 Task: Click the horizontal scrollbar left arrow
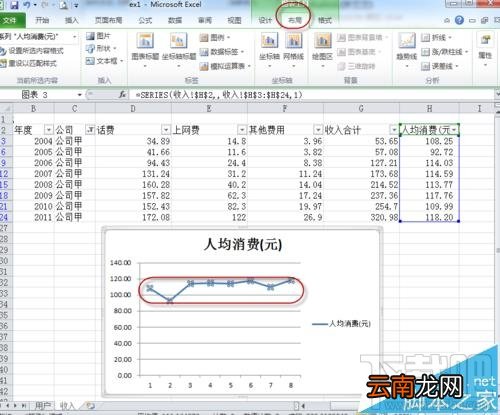pyautogui.click(x=303, y=406)
